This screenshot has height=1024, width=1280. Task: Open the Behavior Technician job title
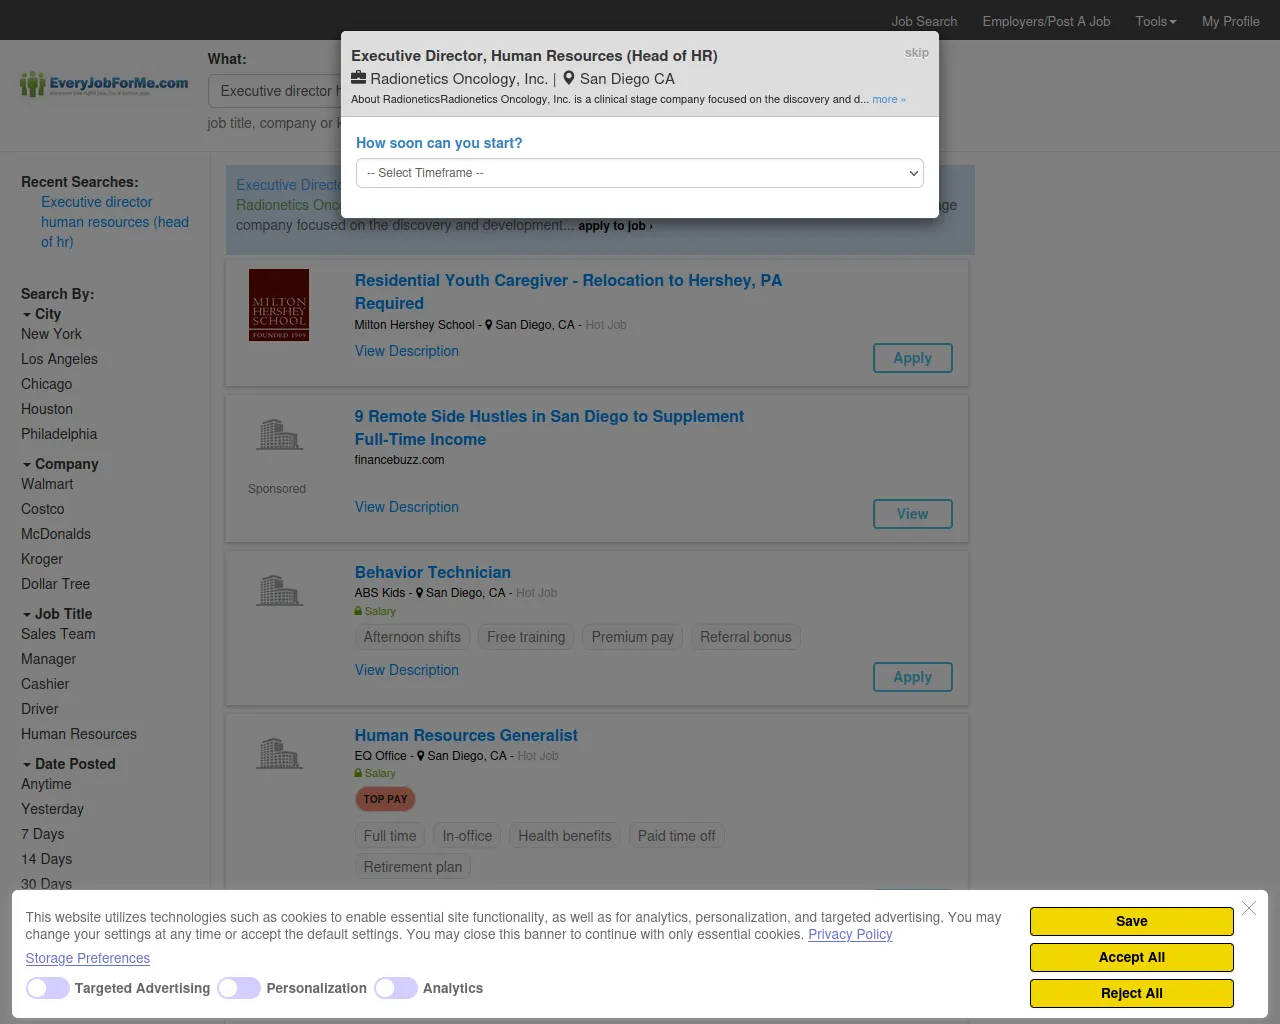point(433,572)
